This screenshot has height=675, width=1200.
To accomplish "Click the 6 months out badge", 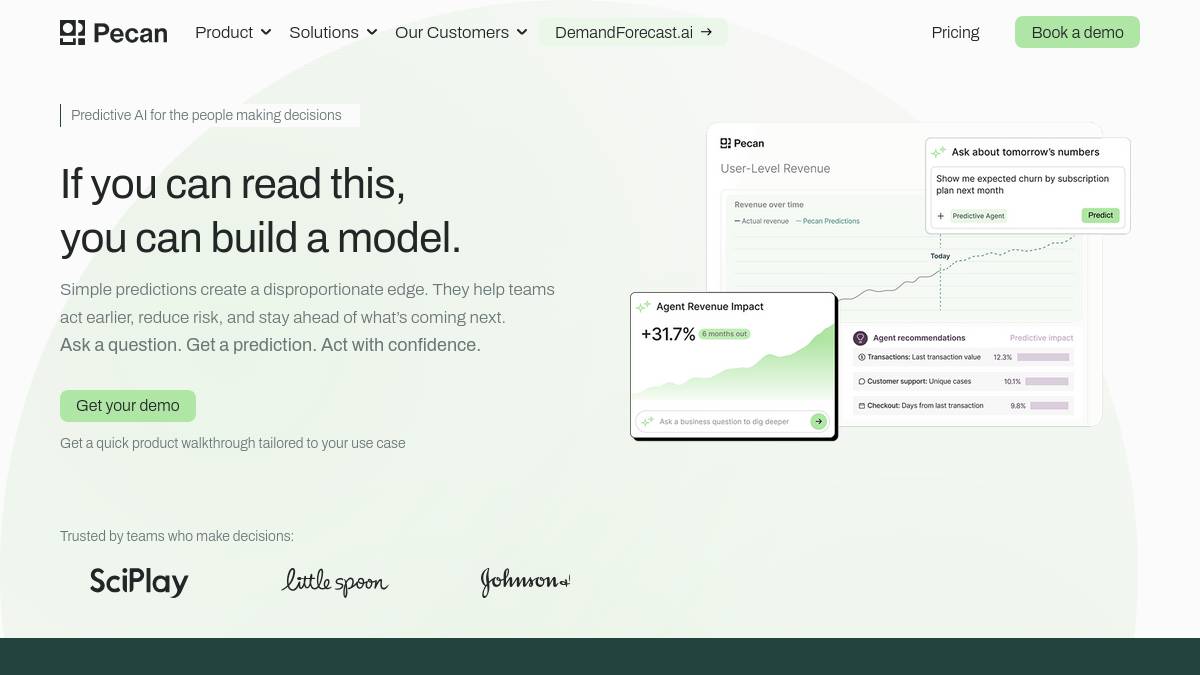I will click(x=724, y=334).
